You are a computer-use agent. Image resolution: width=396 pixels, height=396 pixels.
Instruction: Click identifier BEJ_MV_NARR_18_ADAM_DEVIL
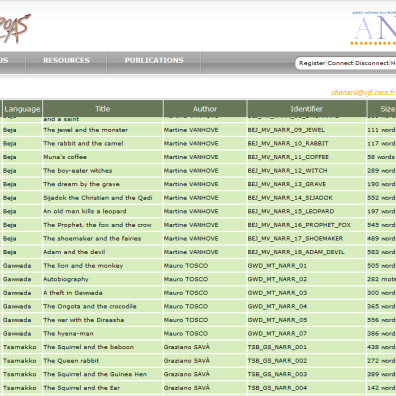(296, 252)
